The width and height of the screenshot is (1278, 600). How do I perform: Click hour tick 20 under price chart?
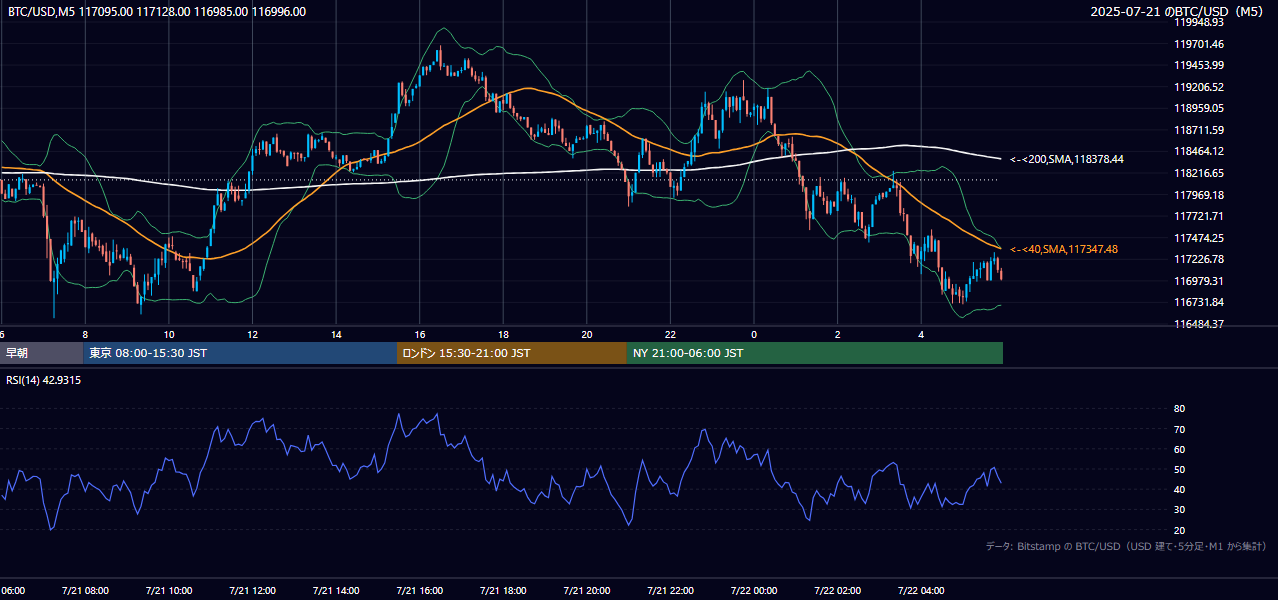587,334
